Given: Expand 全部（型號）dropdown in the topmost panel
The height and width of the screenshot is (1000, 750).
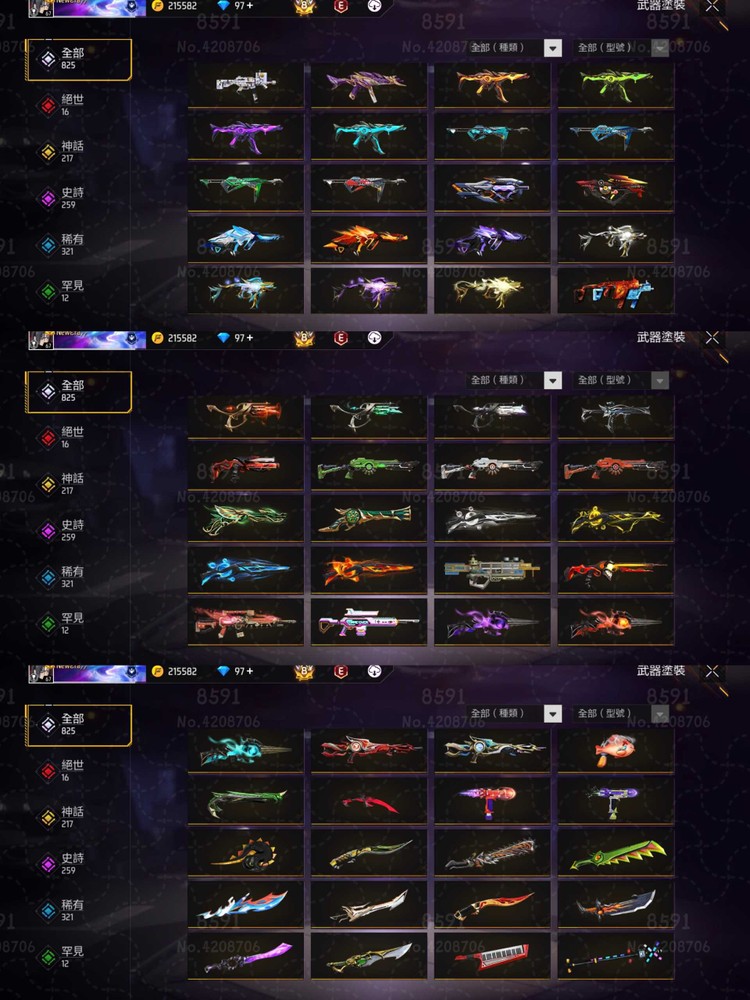Looking at the screenshot, I should (621, 48).
